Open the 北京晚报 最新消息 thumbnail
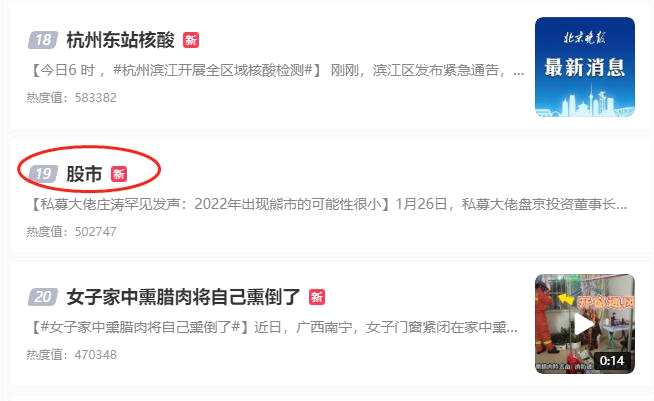The image size is (654, 401). click(x=585, y=67)
